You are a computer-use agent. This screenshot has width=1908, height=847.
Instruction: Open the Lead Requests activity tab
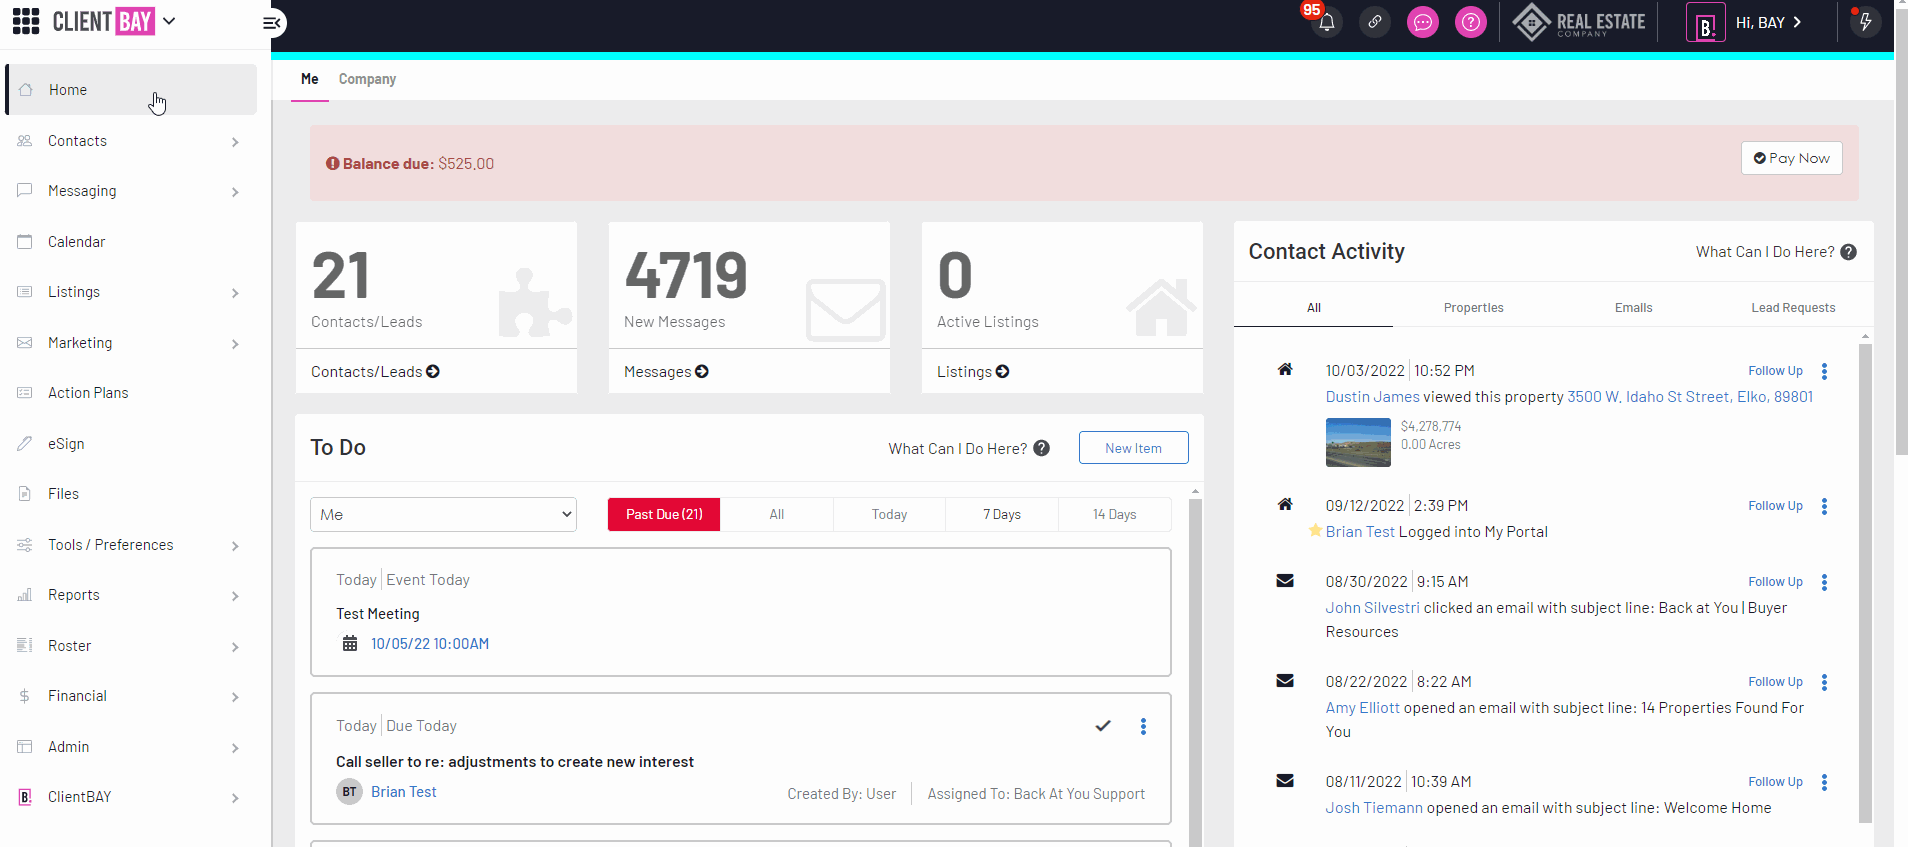click(x=1792, y=308)
